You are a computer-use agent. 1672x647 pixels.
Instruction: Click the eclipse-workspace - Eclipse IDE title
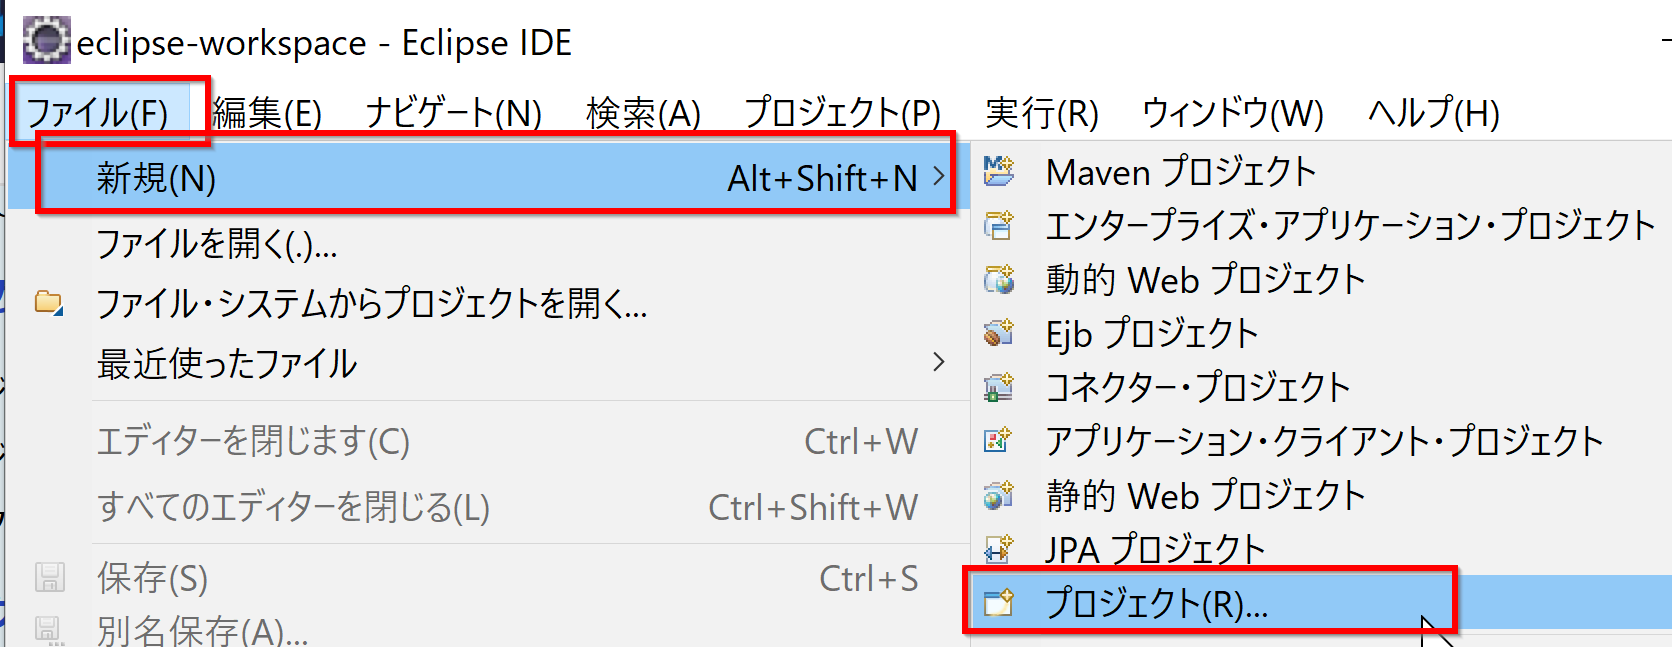(x=324, y=43)
